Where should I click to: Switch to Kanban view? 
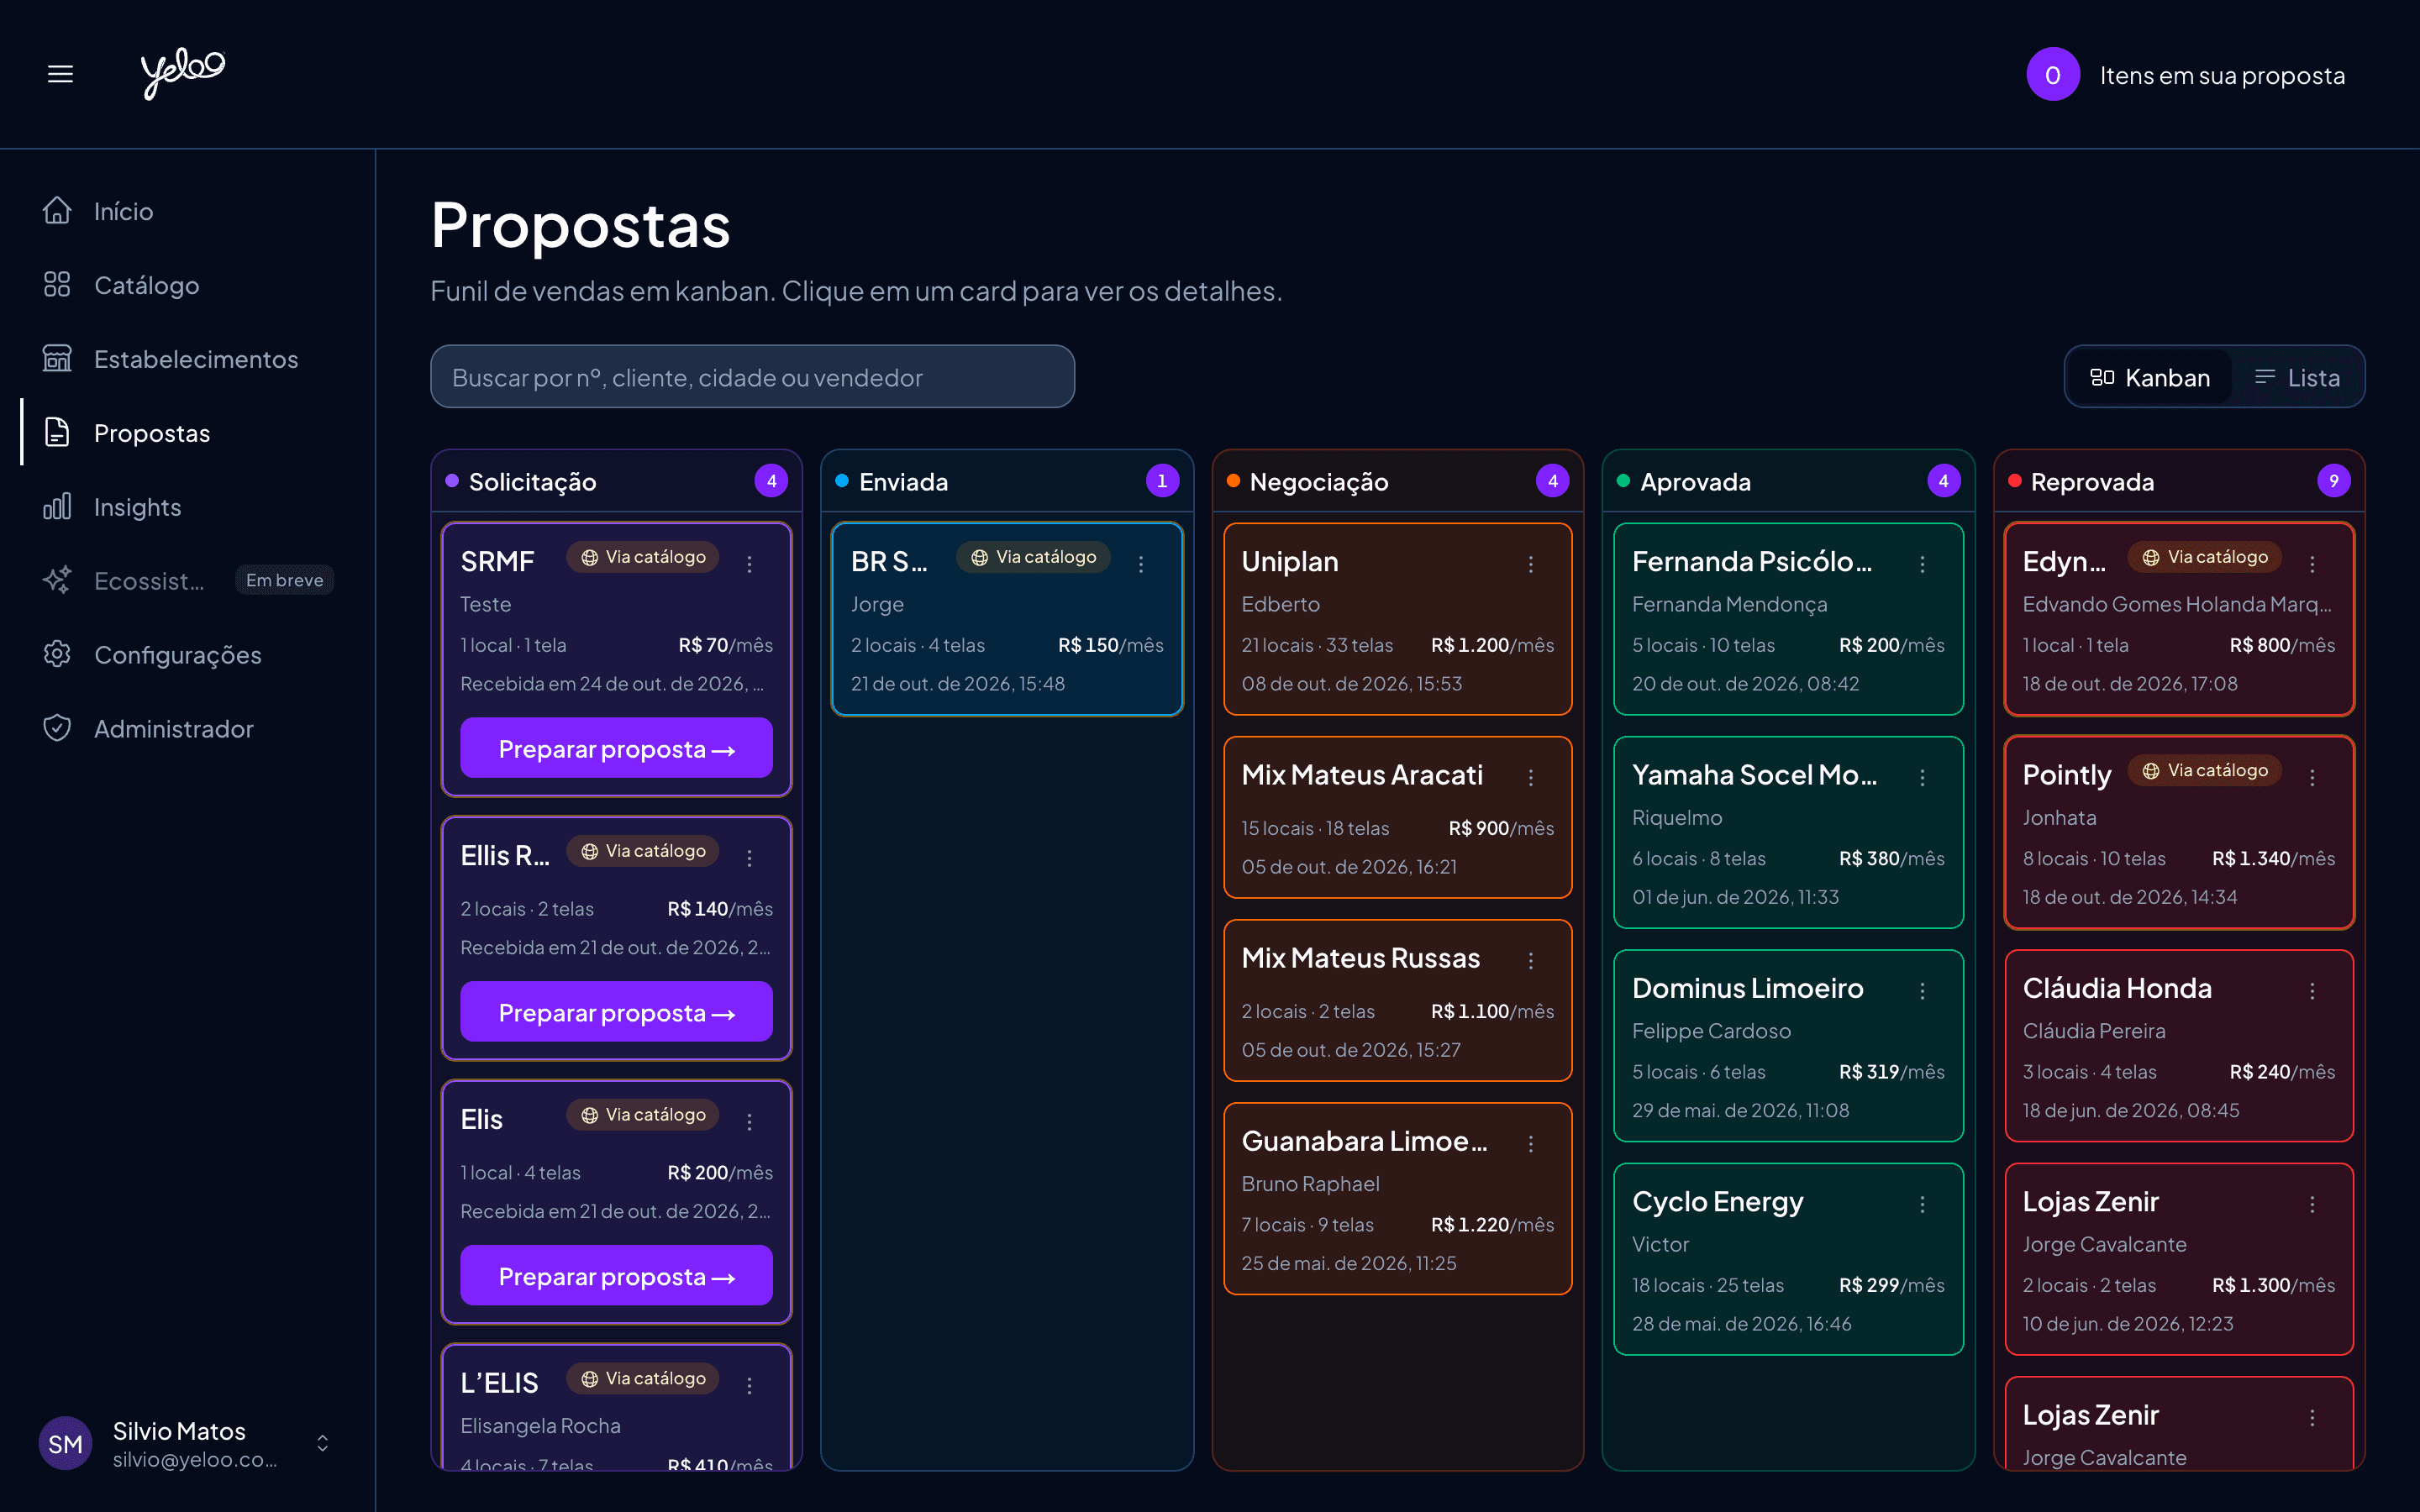pyautogui.click(x=2150, y=377)
